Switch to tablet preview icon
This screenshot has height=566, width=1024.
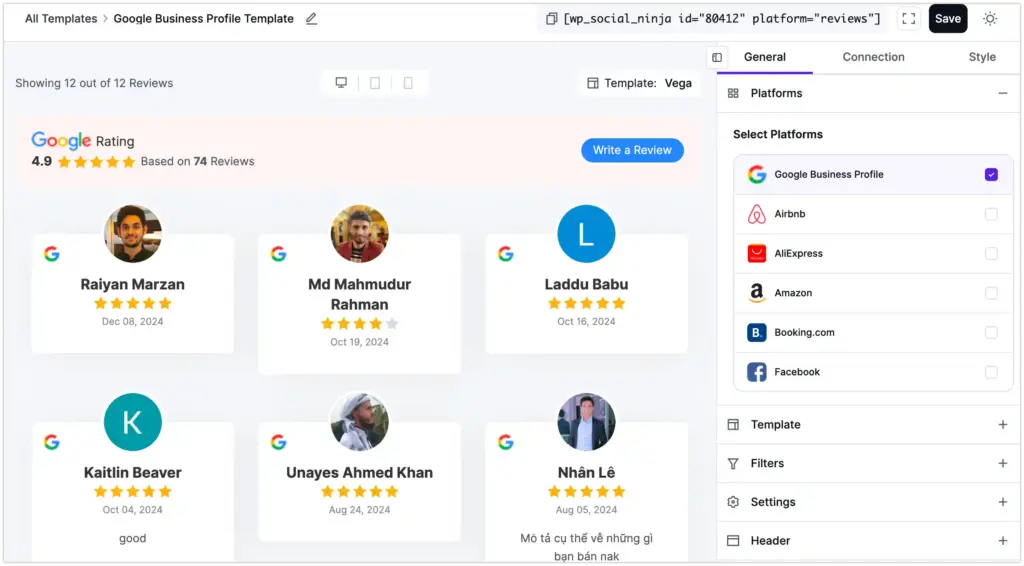point(375,83)
